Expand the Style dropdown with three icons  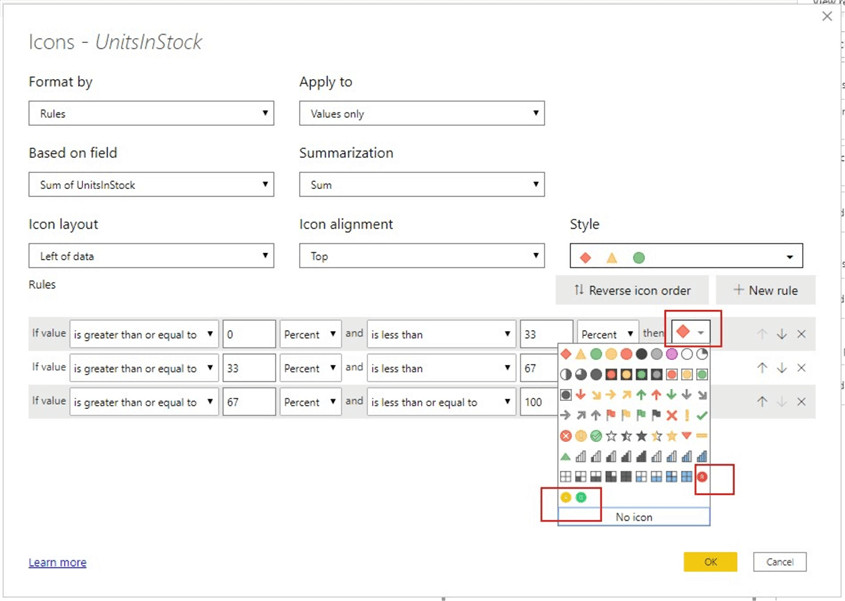pyautogui.click(x=687, y=255)
